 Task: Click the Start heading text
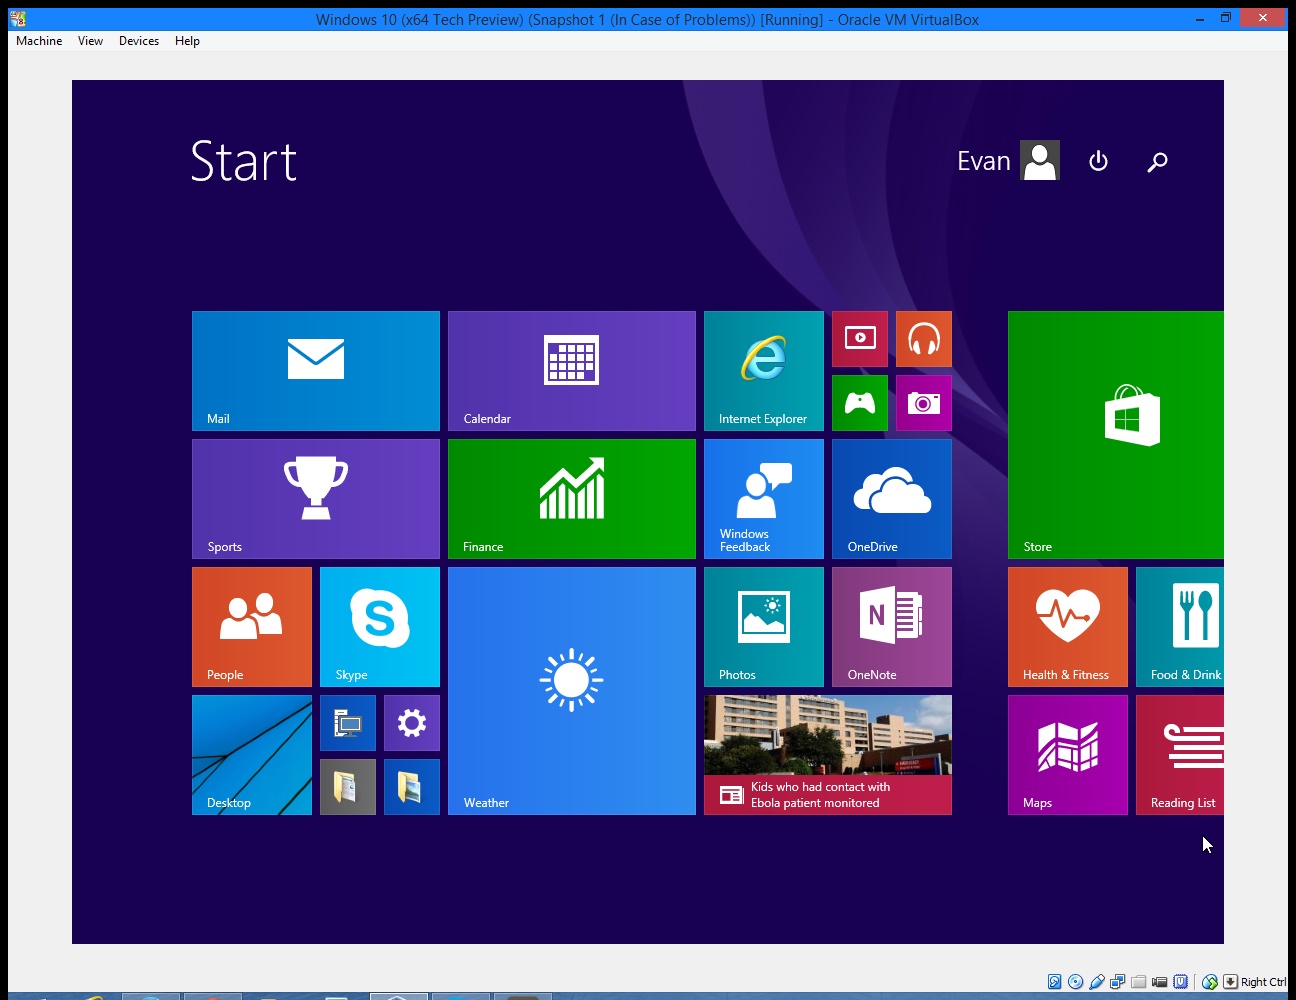[244, 161]
